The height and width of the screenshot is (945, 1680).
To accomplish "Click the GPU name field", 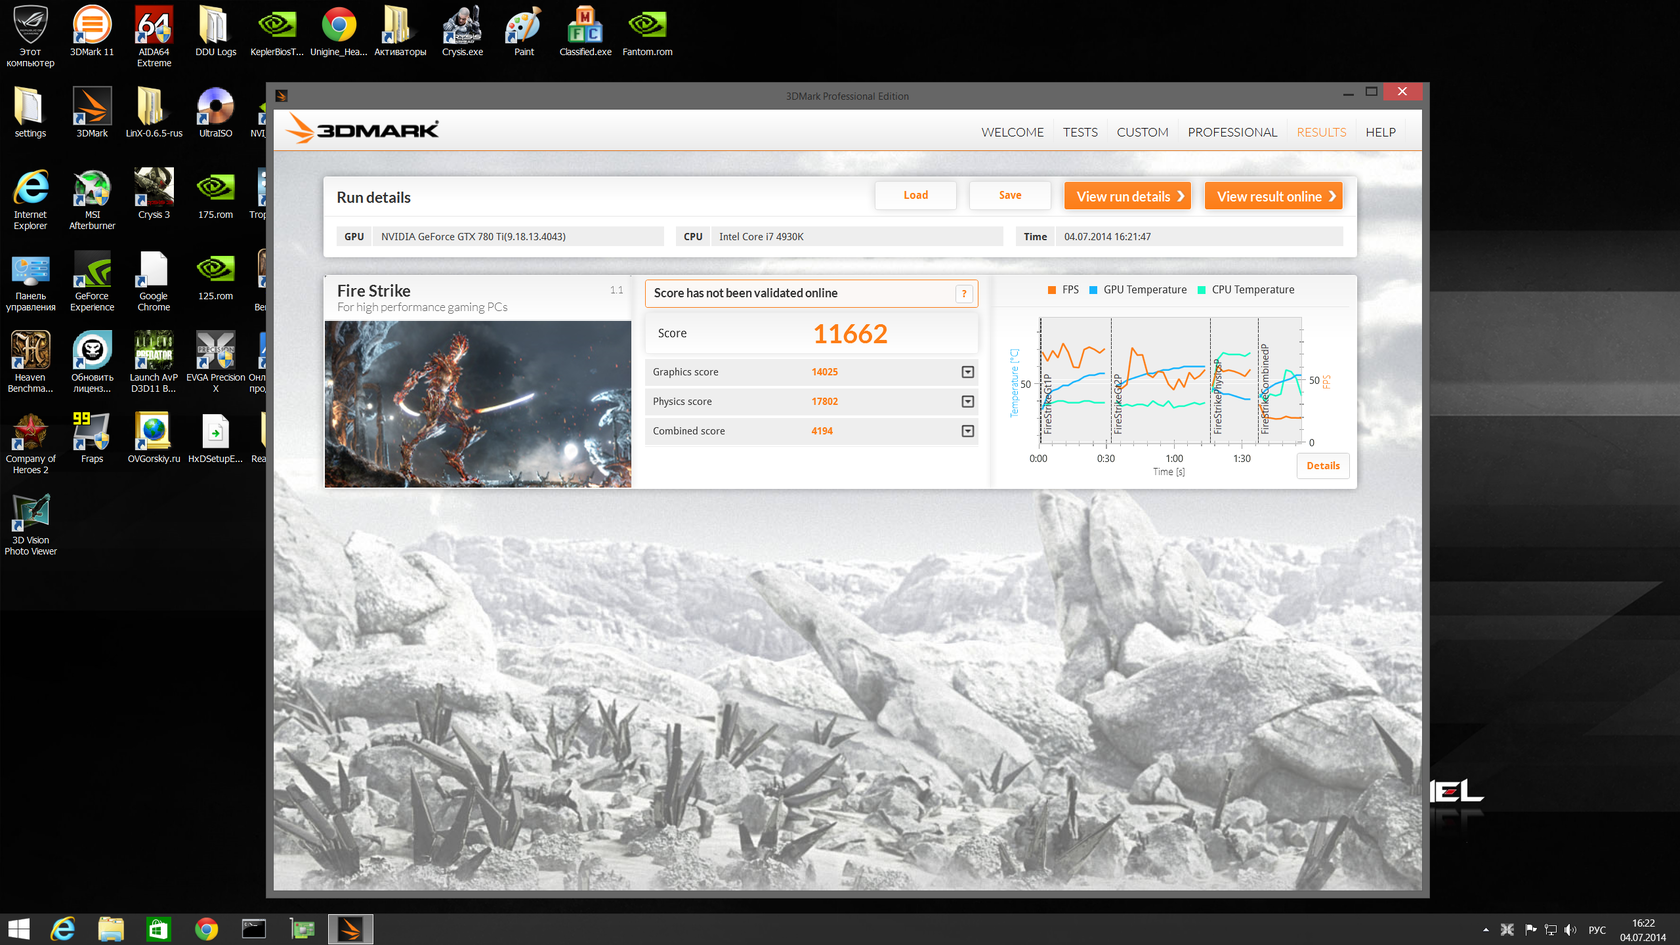I will [518, 237].
